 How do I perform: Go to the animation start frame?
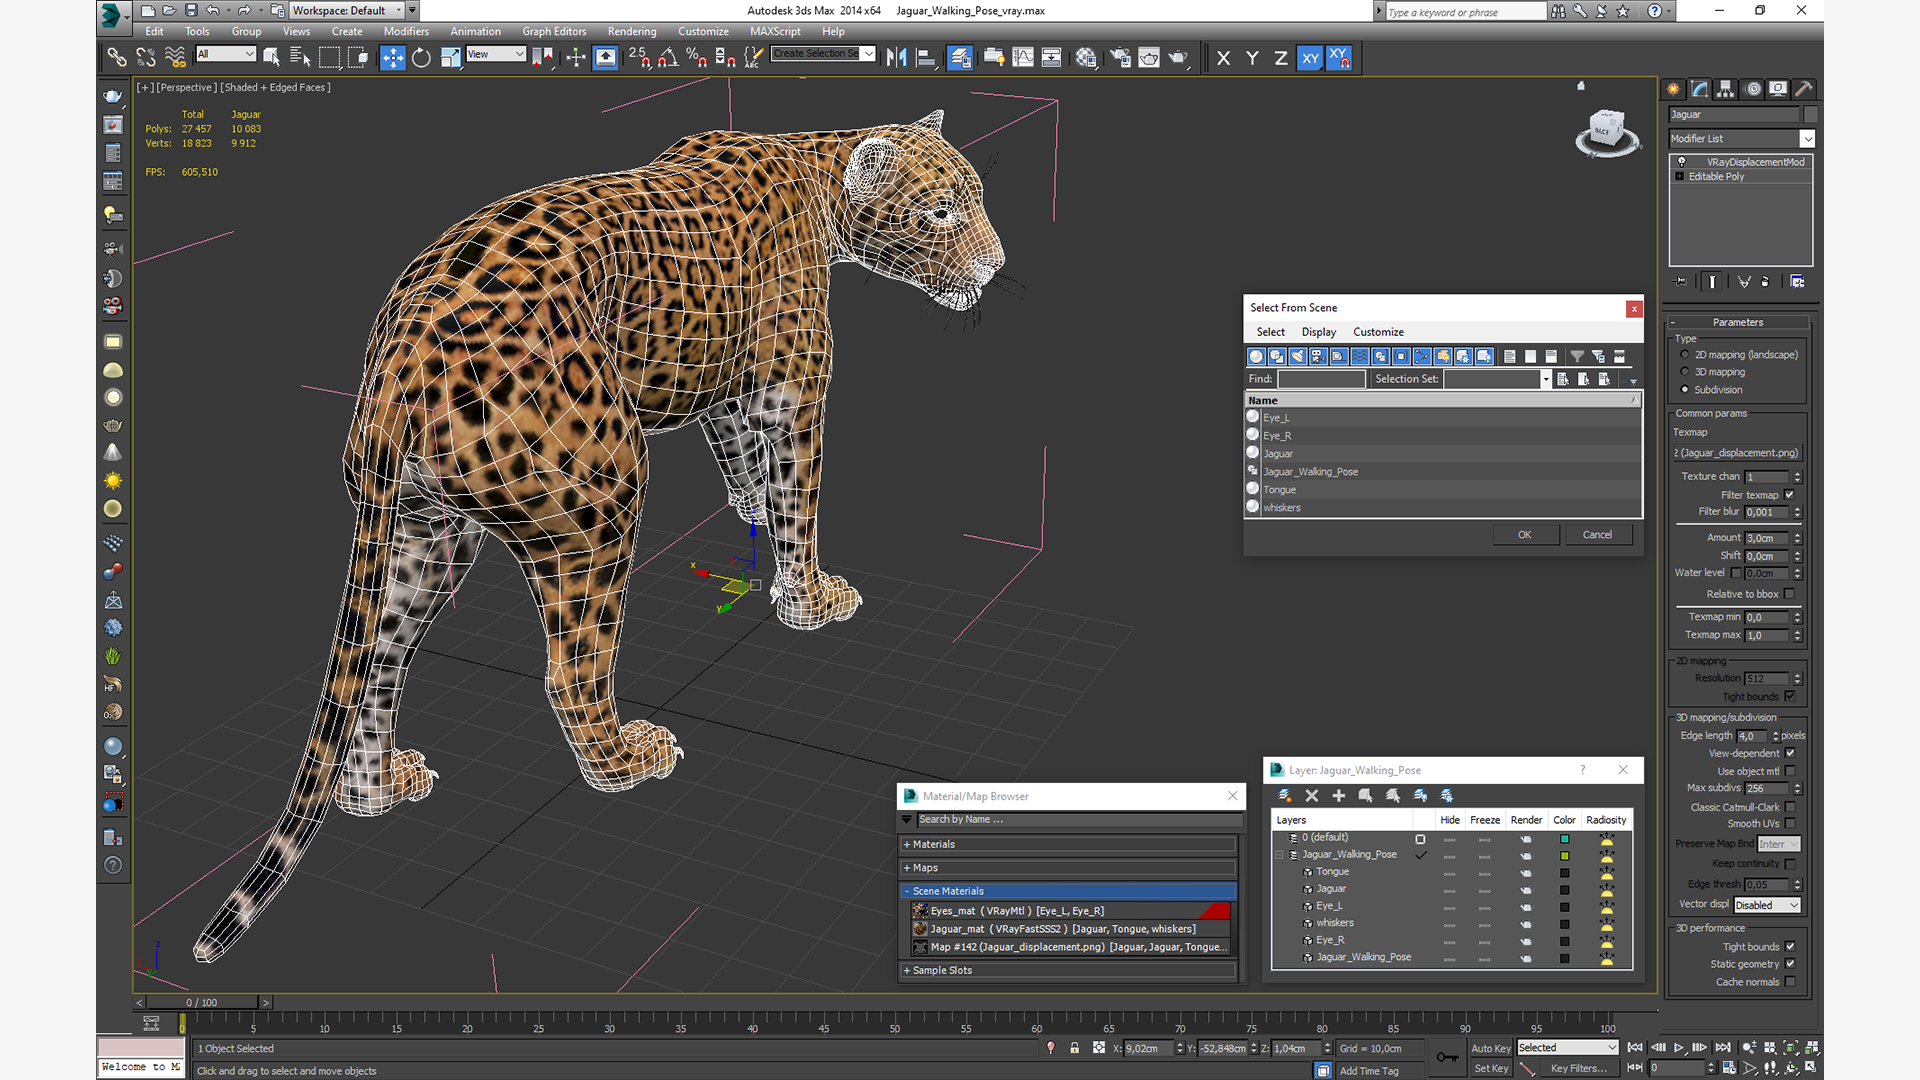[1635, 1047]
